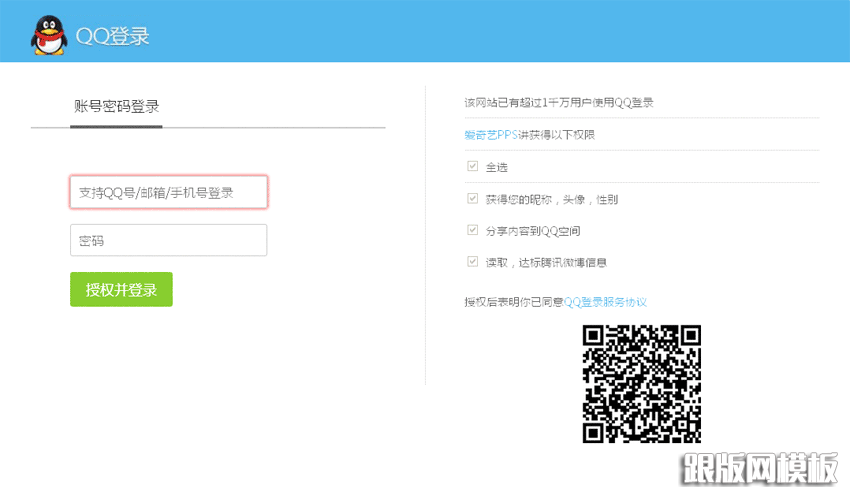The width and height of the screenshot is (850, 492).
Task: Click the 全选 label text
Action: [497, 167]
